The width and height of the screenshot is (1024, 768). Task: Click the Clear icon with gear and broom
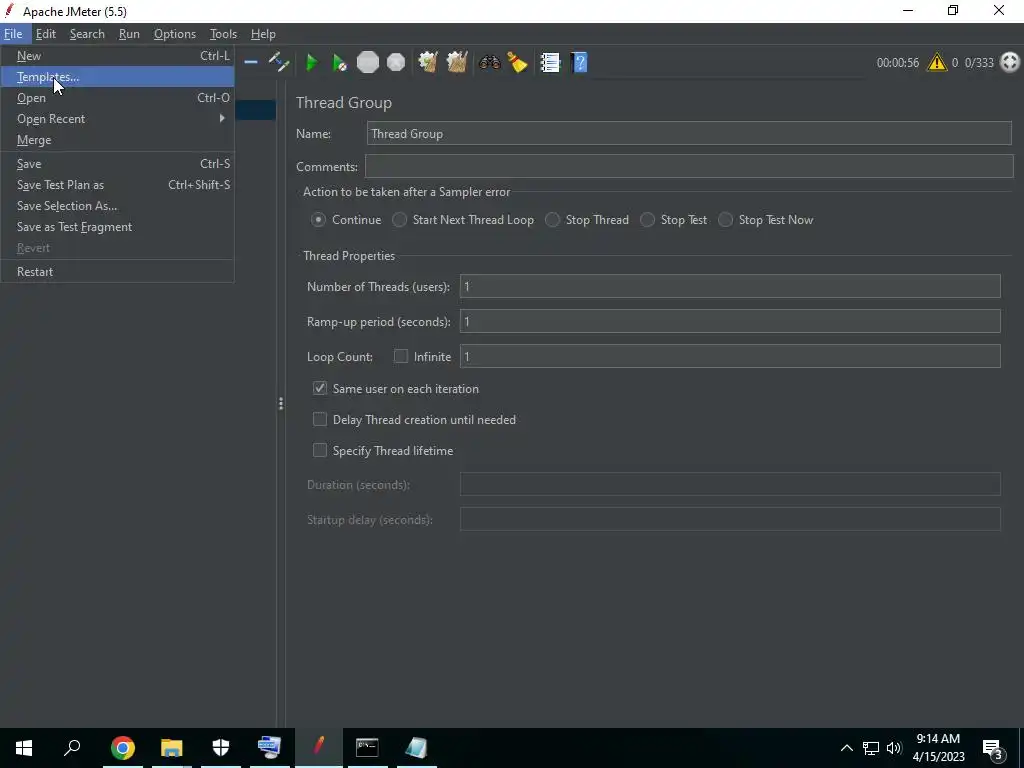pyautogui.click(x=428, y=63)
